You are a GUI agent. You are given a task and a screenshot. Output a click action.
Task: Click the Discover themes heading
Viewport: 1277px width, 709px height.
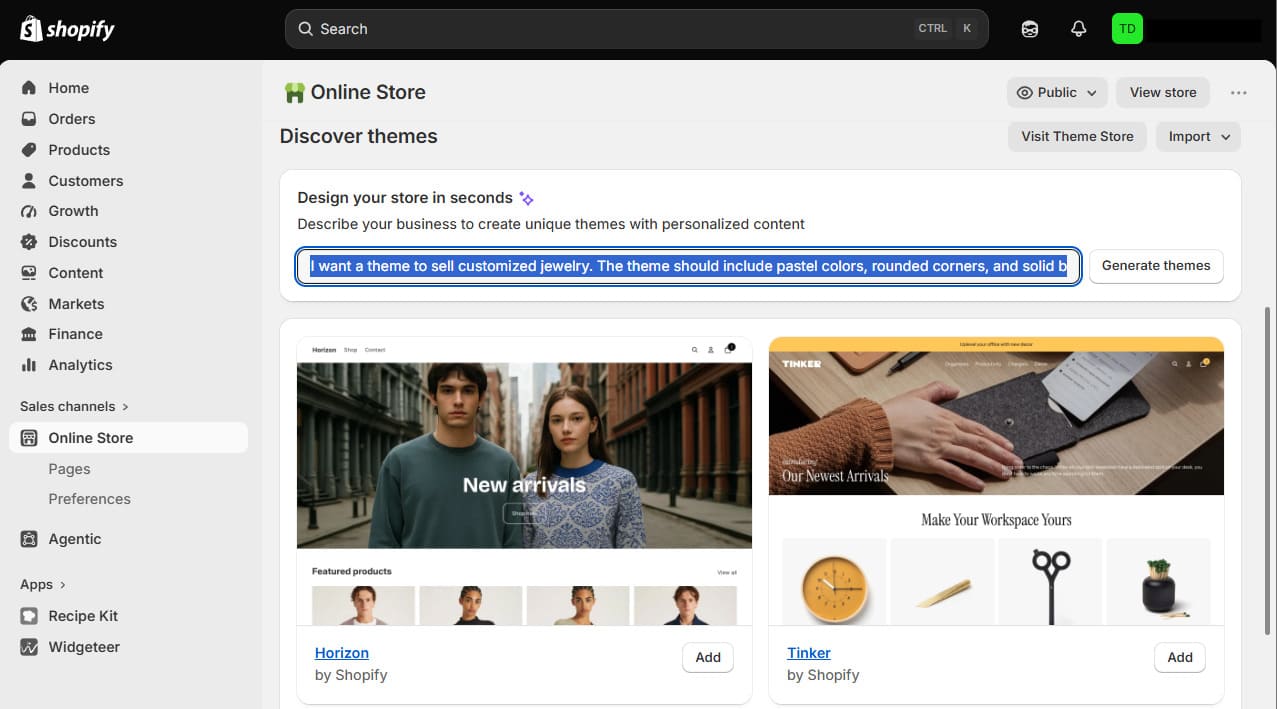point(358,136)
